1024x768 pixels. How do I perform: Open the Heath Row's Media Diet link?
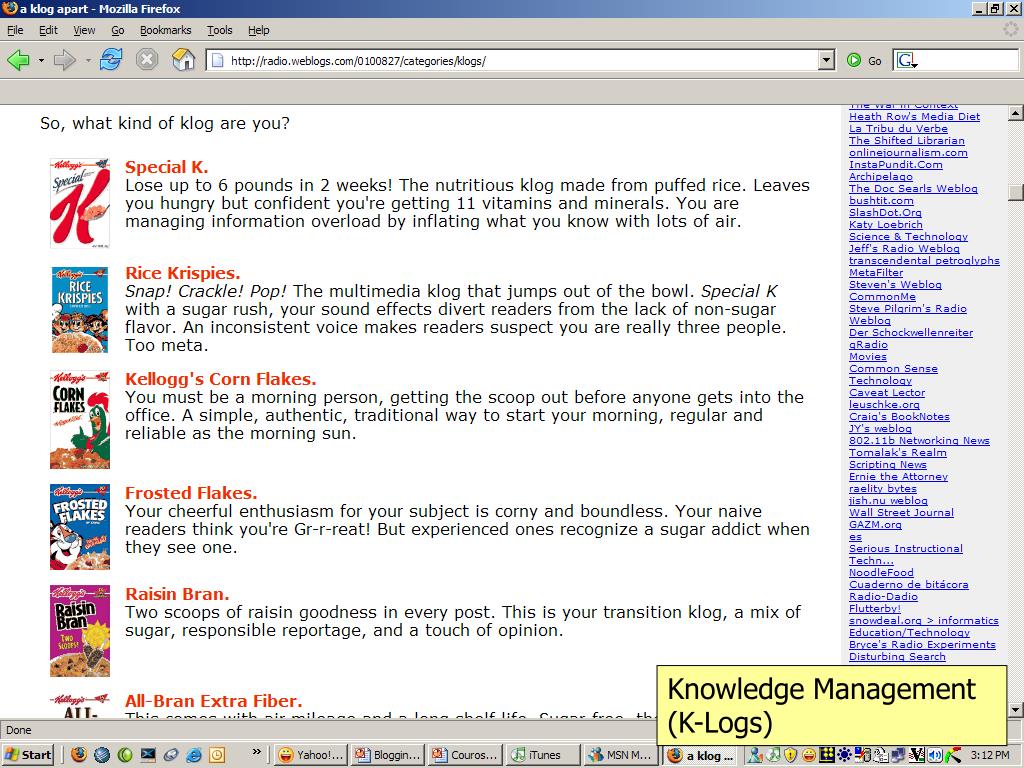pos(914,116)
